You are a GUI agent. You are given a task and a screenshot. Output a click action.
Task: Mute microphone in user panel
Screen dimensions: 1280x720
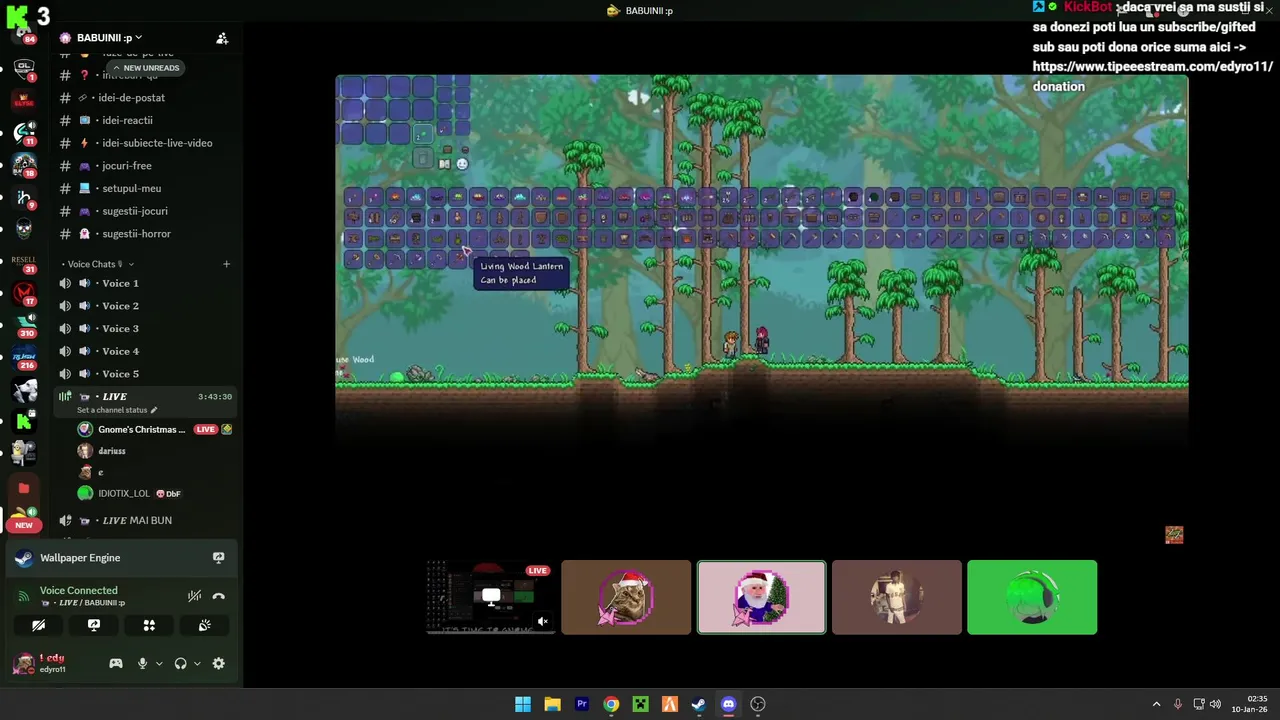142,663
